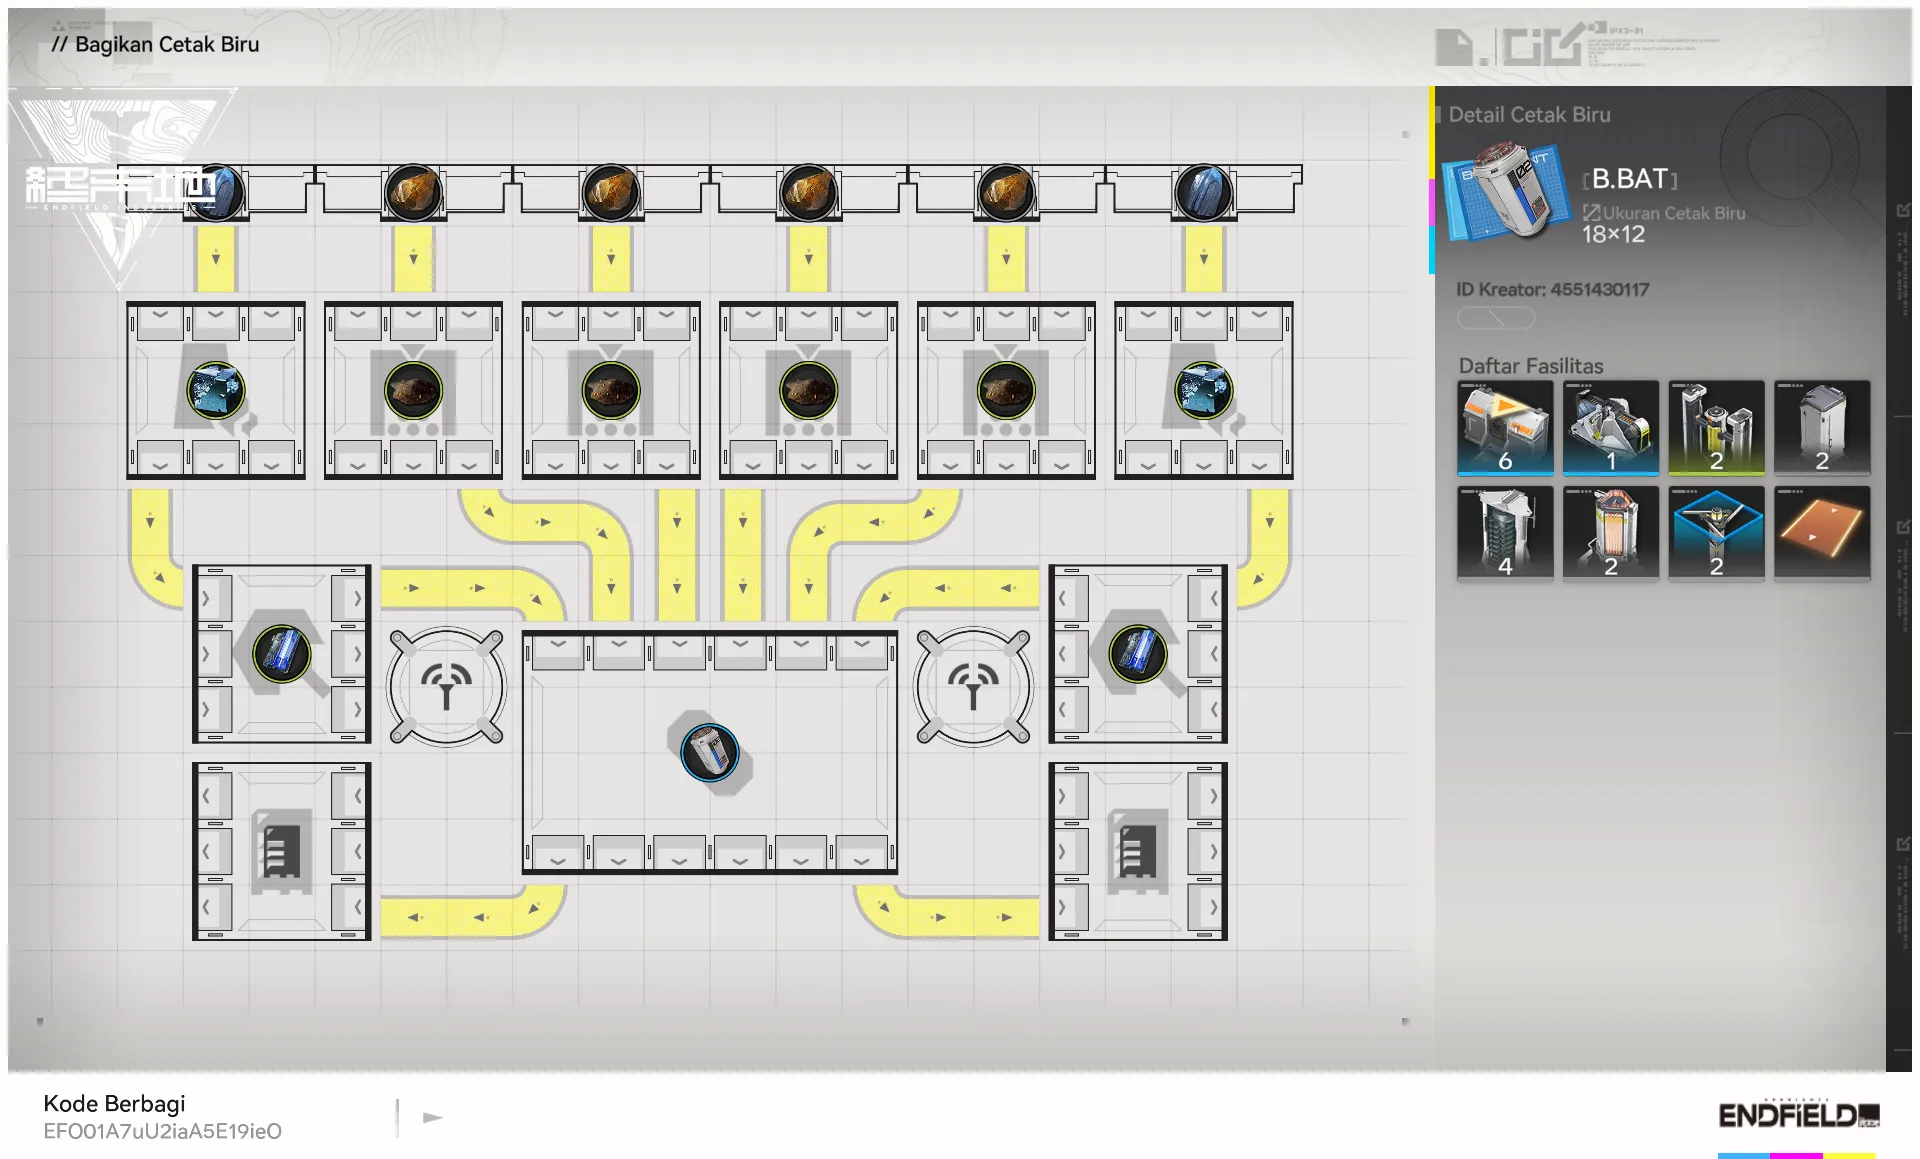Select fourth top-row machine with dark ore
The width and height of the screenshot is (1920, 1159).
pyautogui.click(x=808, y=390)
